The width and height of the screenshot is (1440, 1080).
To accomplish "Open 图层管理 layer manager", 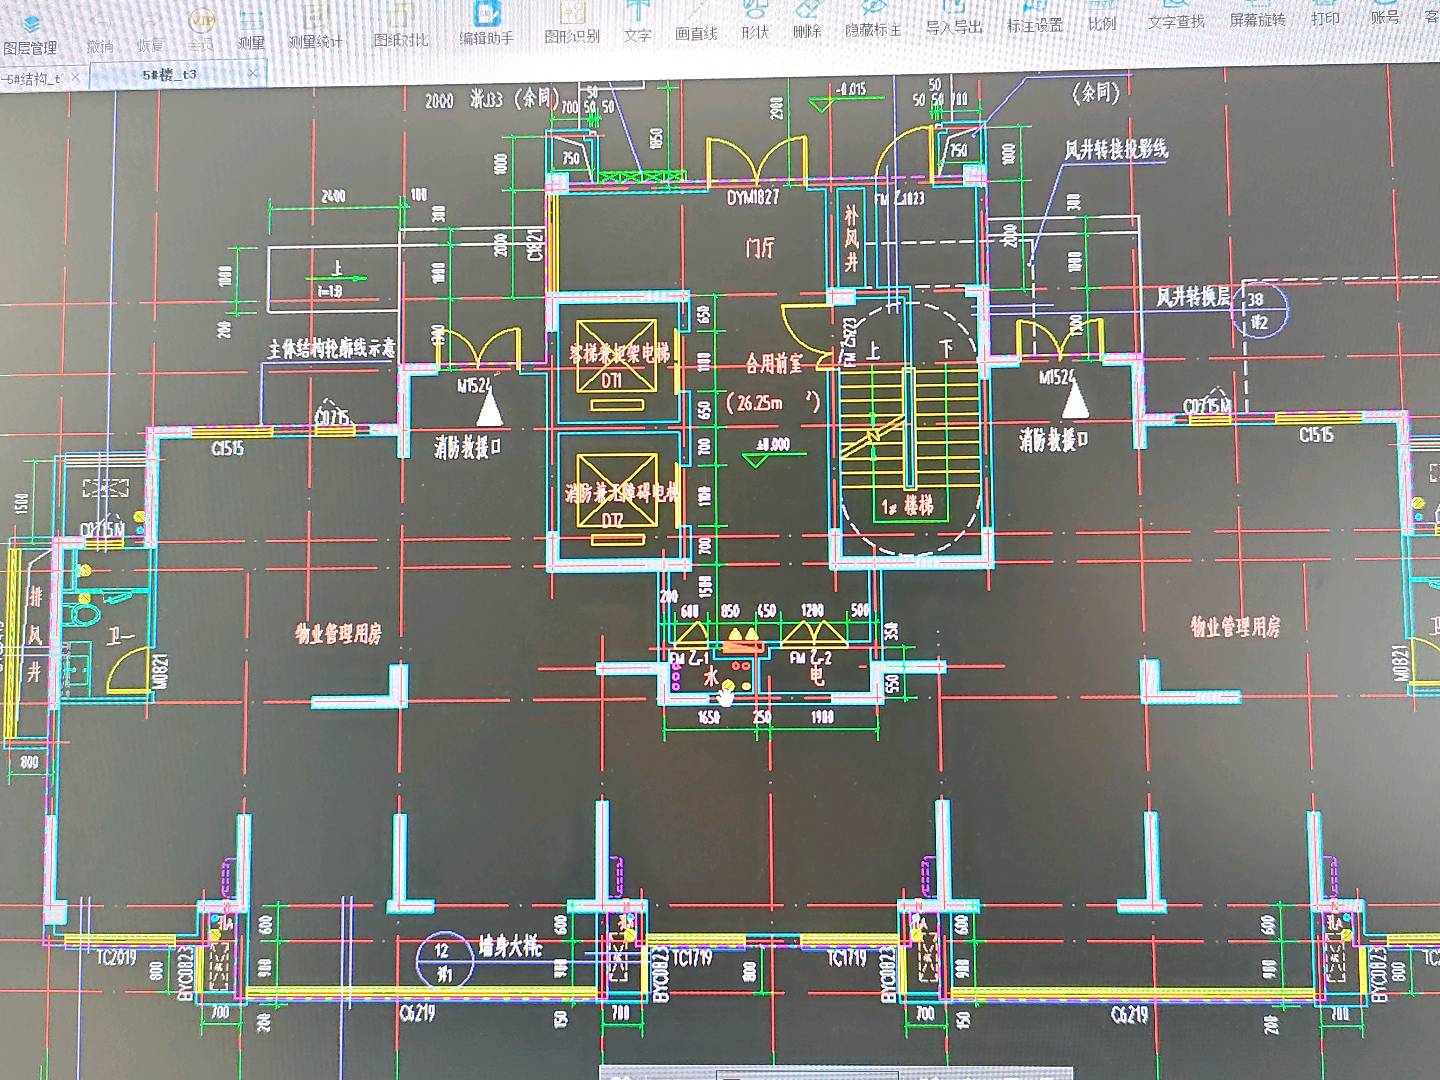I will [30, 35].
